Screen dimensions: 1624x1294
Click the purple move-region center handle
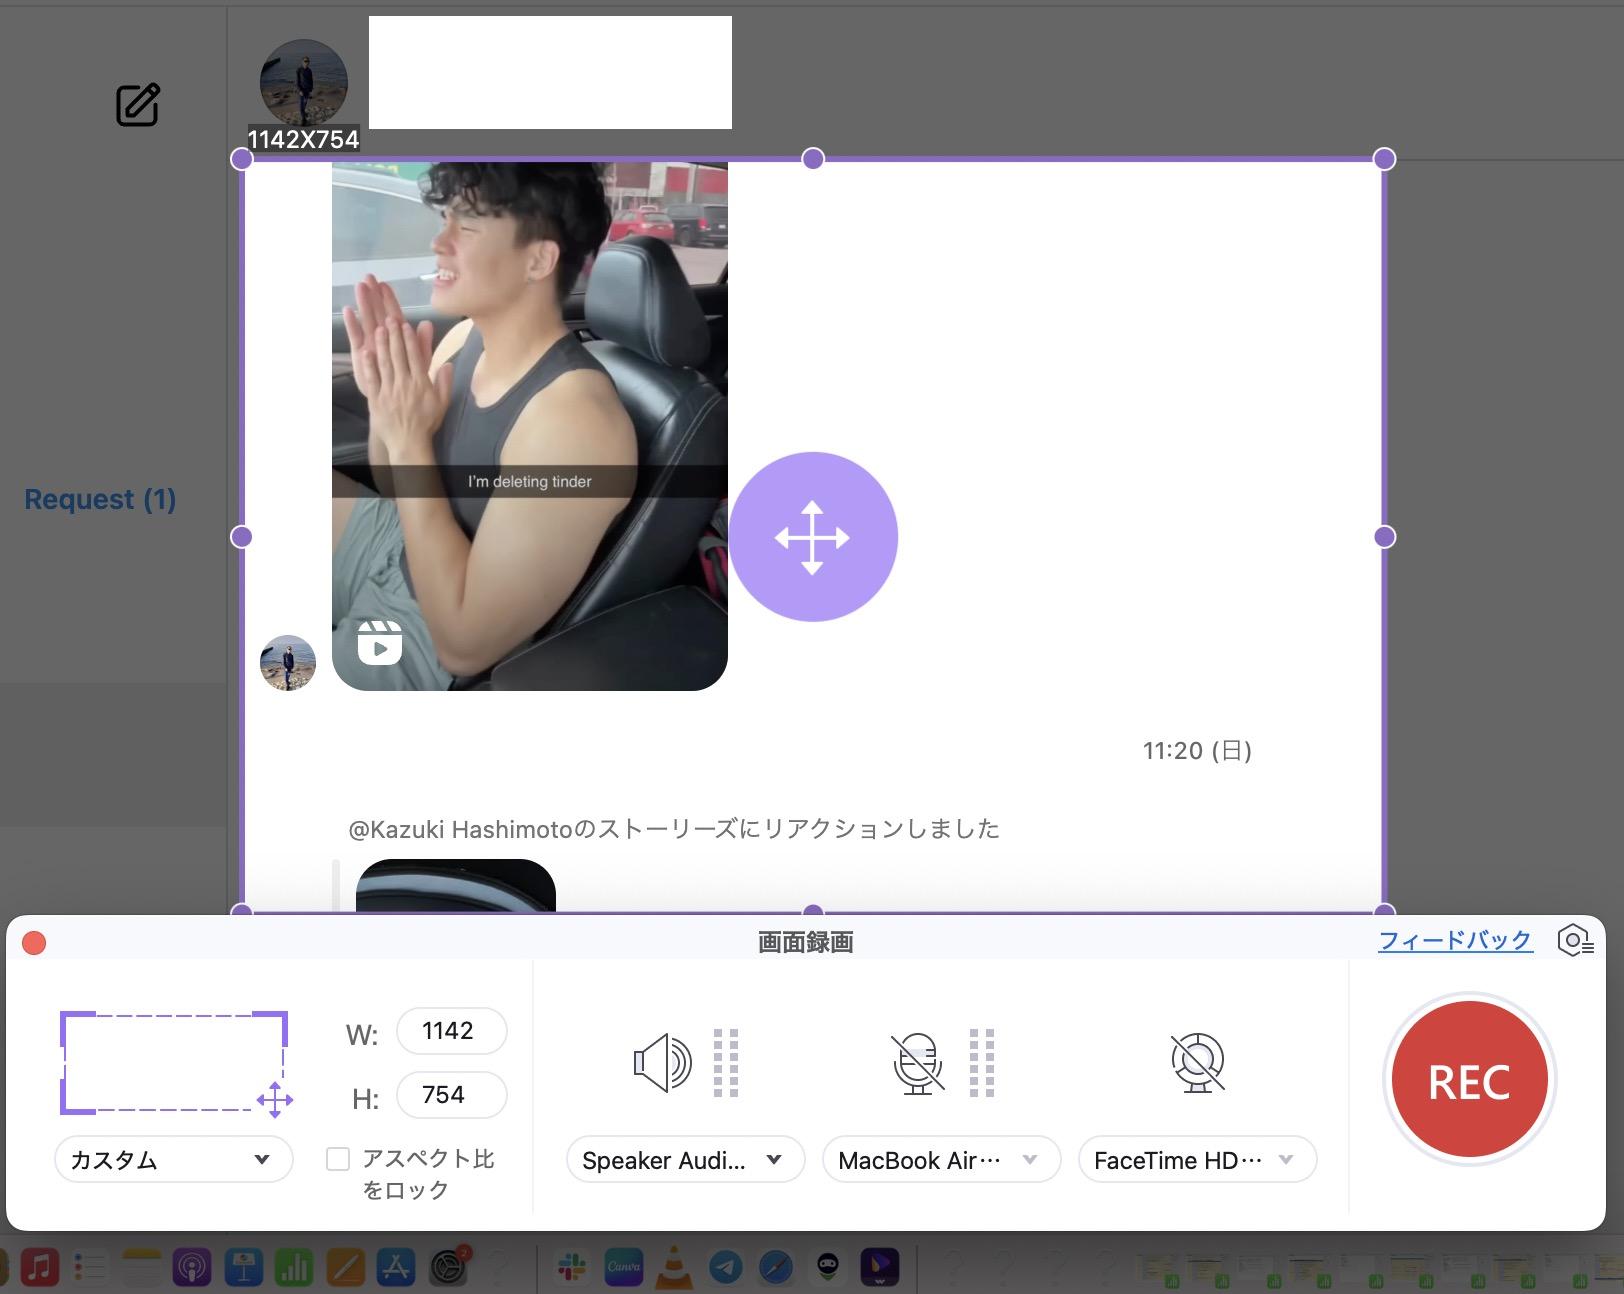click(812, 537)
